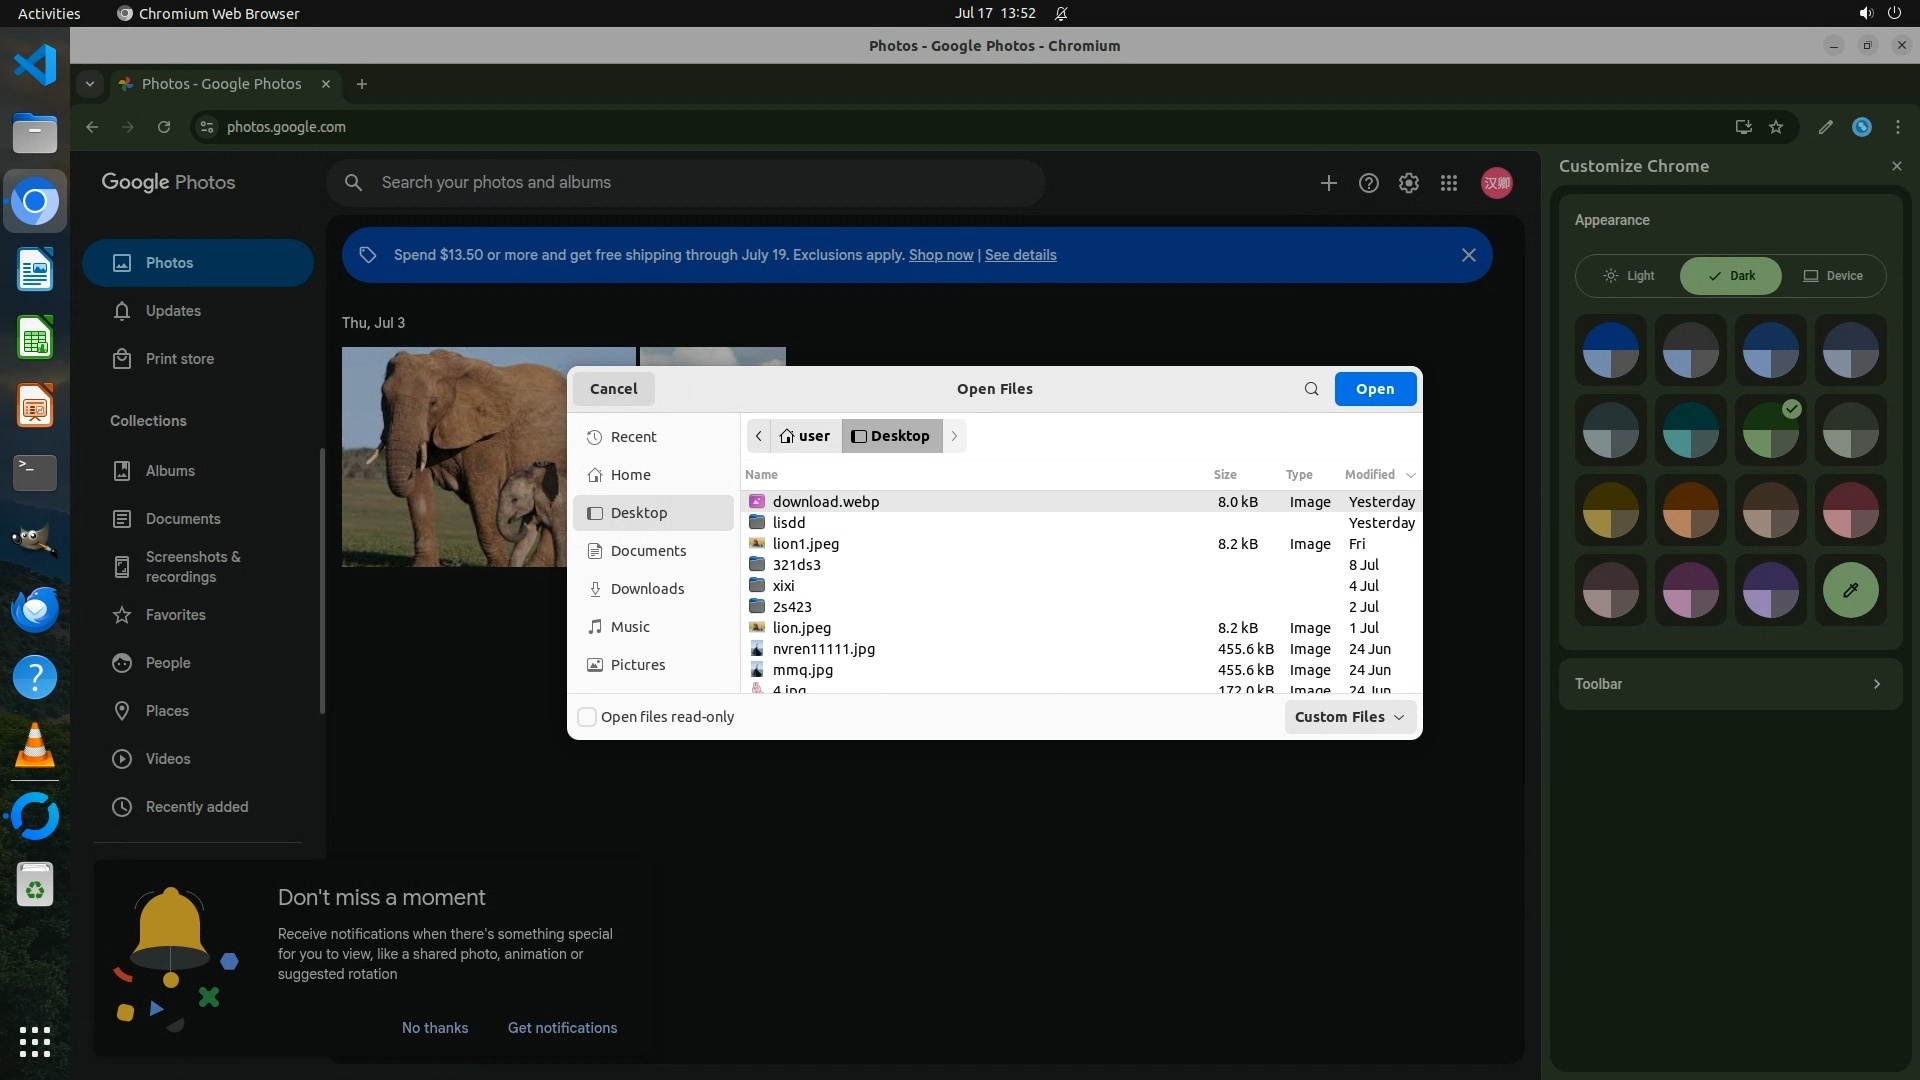
Task: Choose the teal color theme swatch
Action: (1690, 430)
